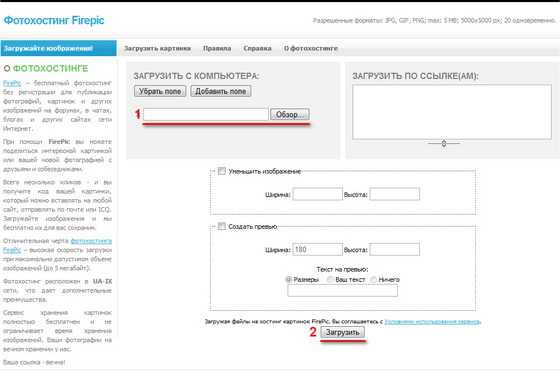This screenshot has width=560, height=372.
Task: Open the Фотохостинг Firepic logo link
Action: pyautogui.click(x=54, y=20)
